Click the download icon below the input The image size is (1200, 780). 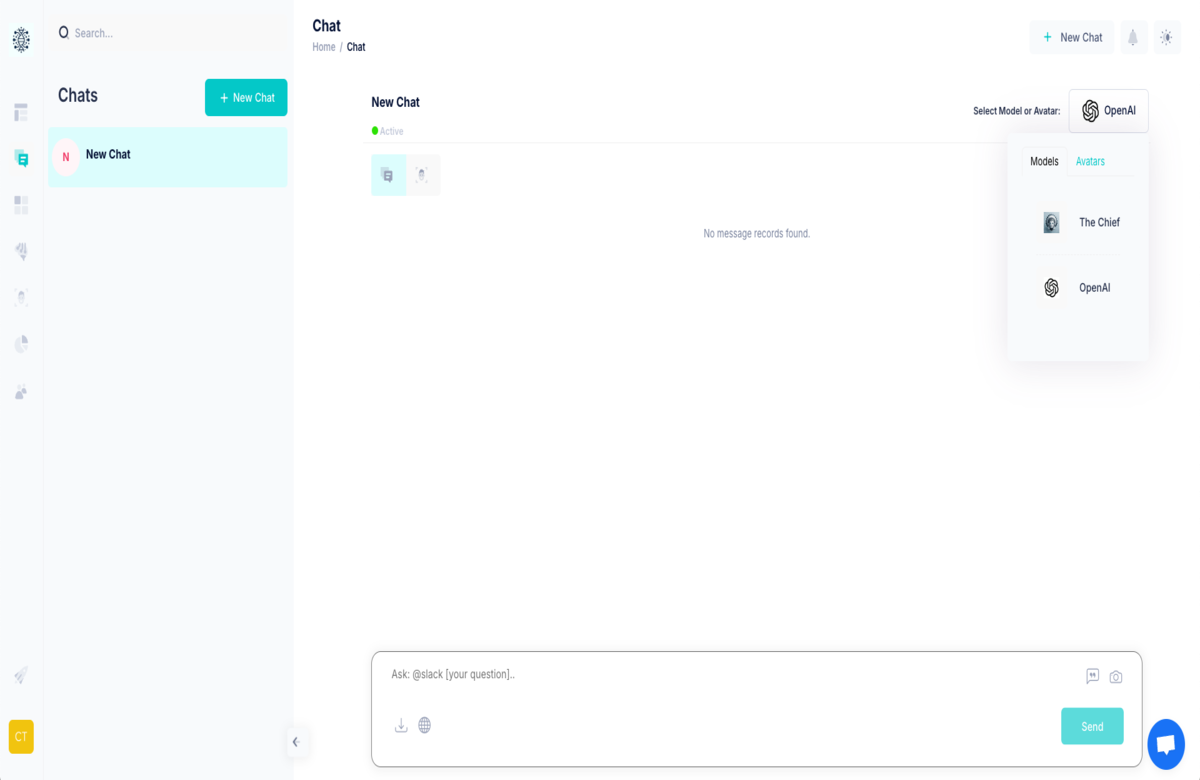pos(401,725)
